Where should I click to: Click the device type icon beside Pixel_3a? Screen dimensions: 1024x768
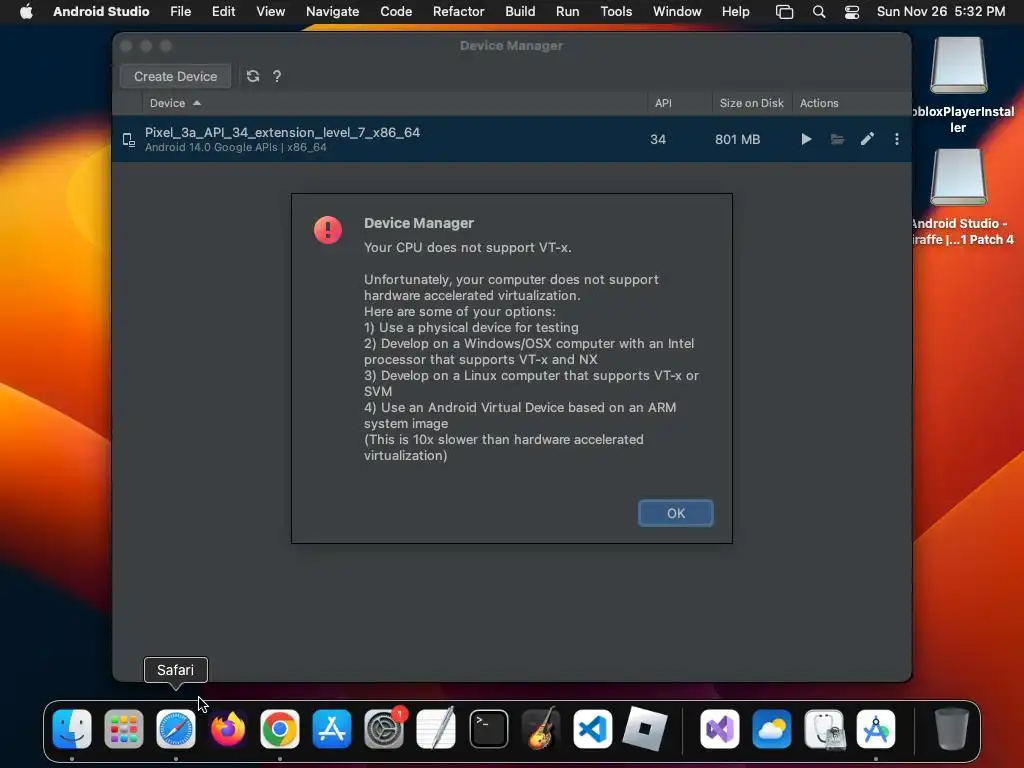(129, 140)
